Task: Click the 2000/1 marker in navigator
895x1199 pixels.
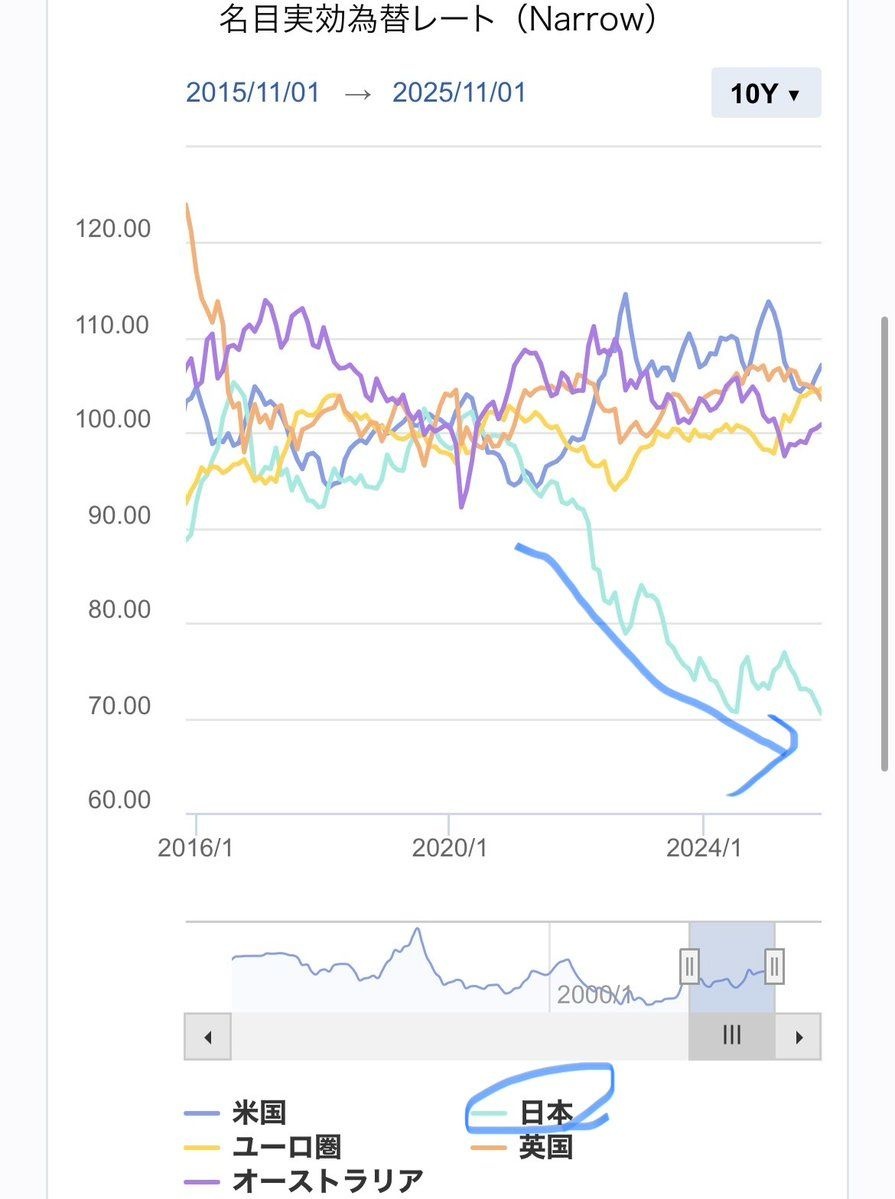Action: [594, 995]
